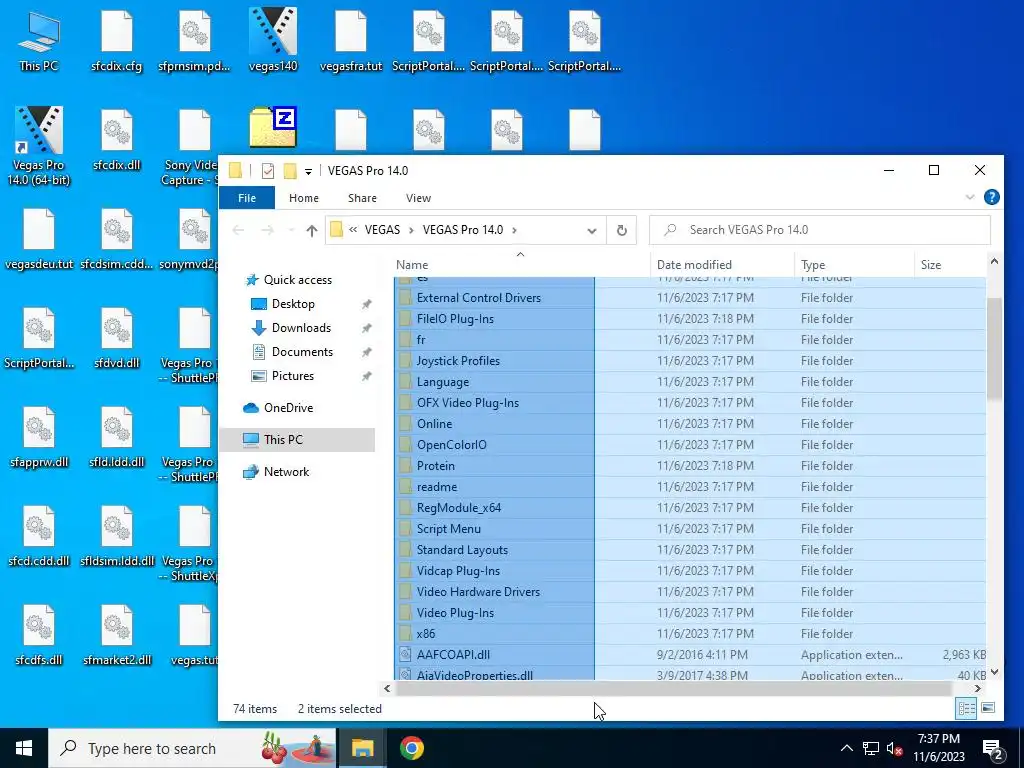
Task: Select sfmarket2.dll desktop file
Action: 117,635
